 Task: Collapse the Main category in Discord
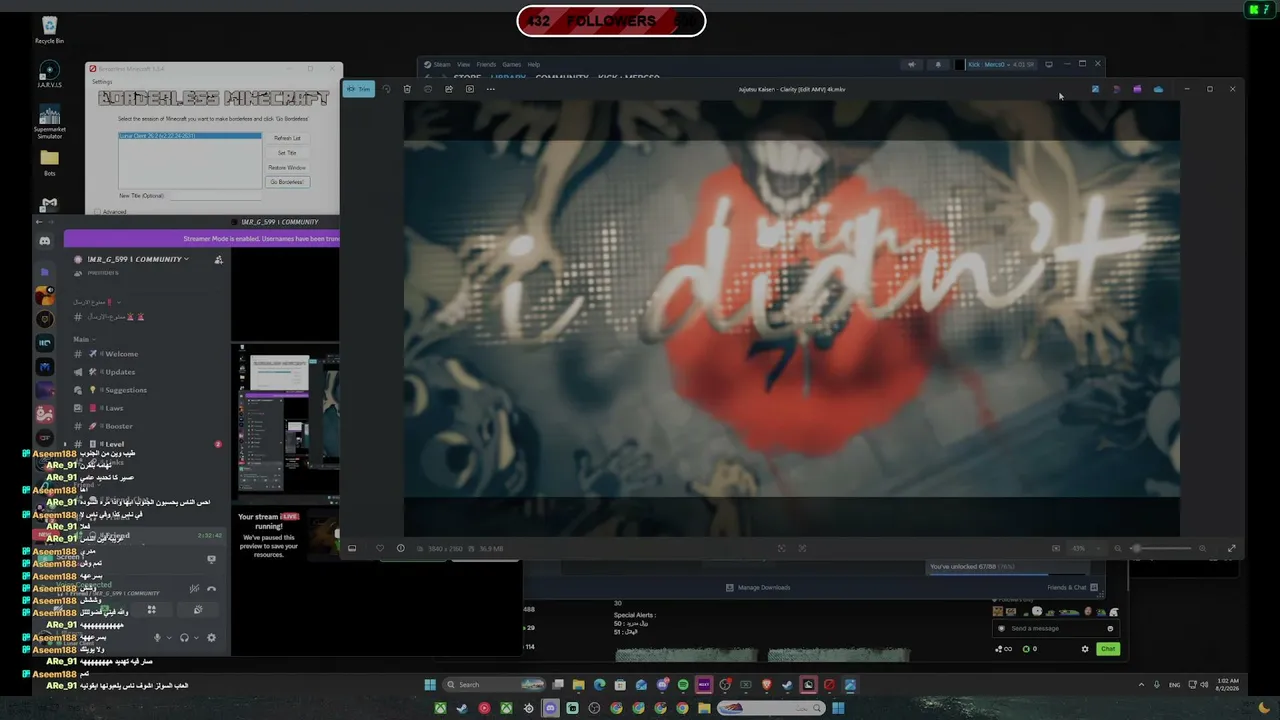83,339
